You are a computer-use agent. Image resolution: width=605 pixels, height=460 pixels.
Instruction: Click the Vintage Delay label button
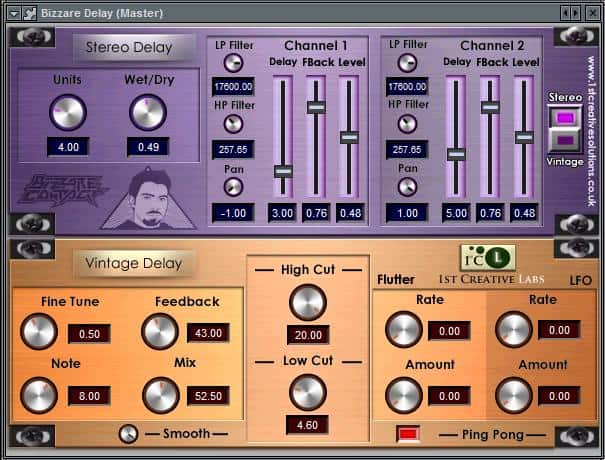[134, 264]
